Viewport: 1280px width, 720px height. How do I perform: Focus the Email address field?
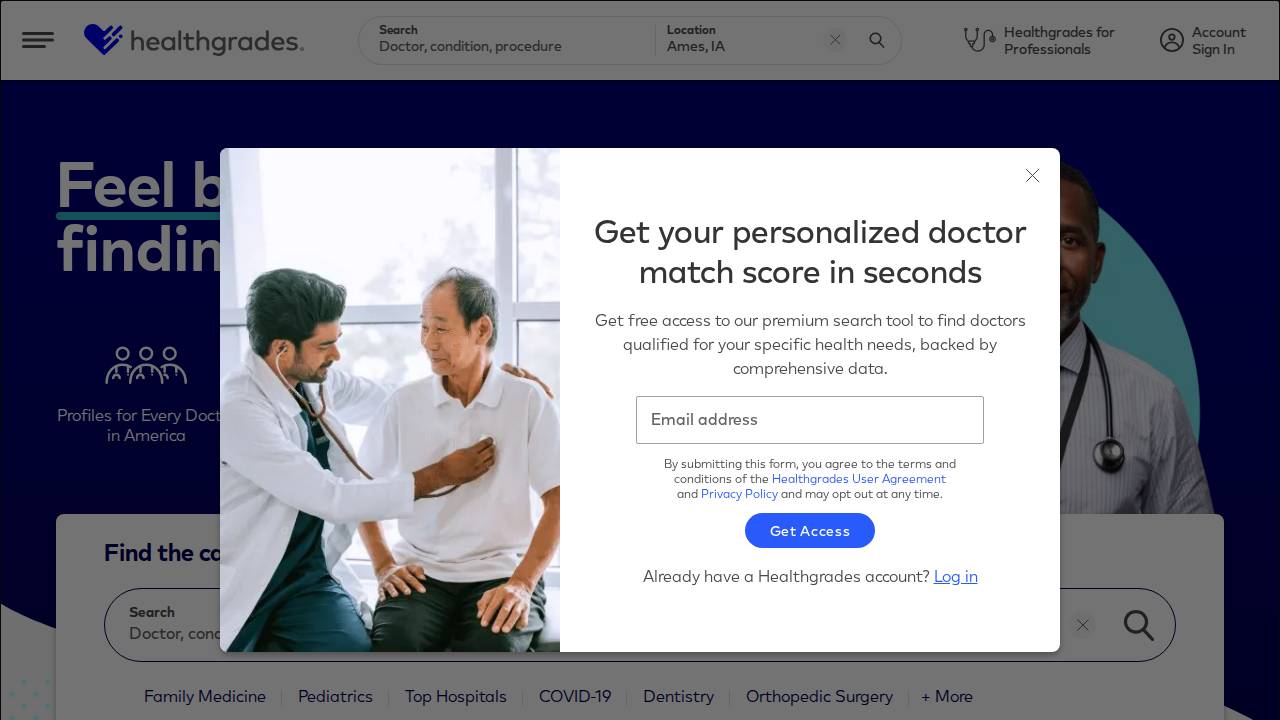pyautogui.click(x=810, y=420)
